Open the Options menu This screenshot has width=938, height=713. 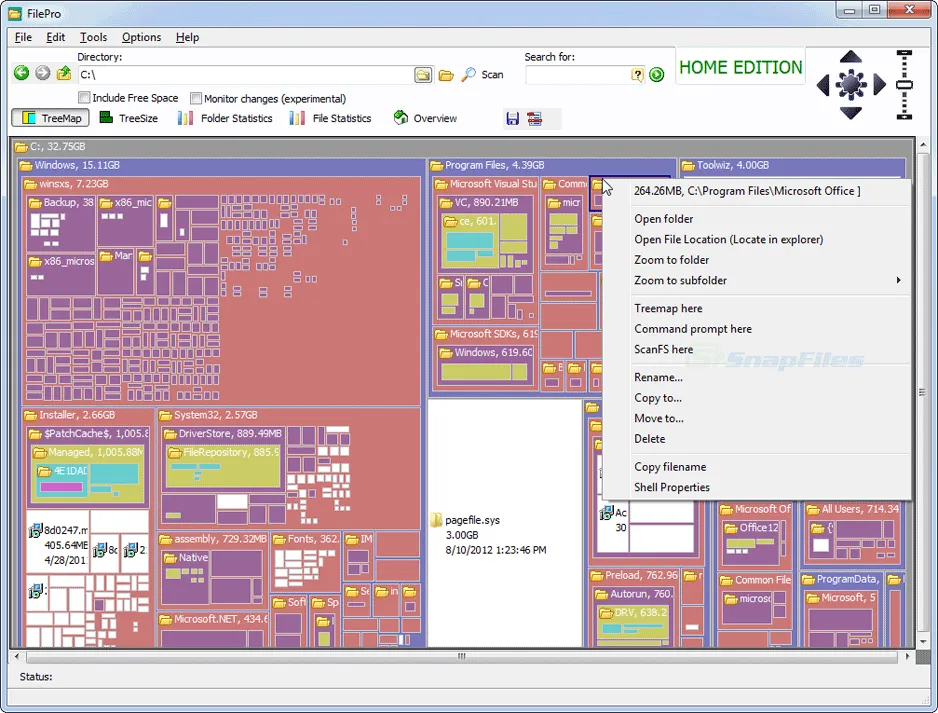tap(141, 37)
